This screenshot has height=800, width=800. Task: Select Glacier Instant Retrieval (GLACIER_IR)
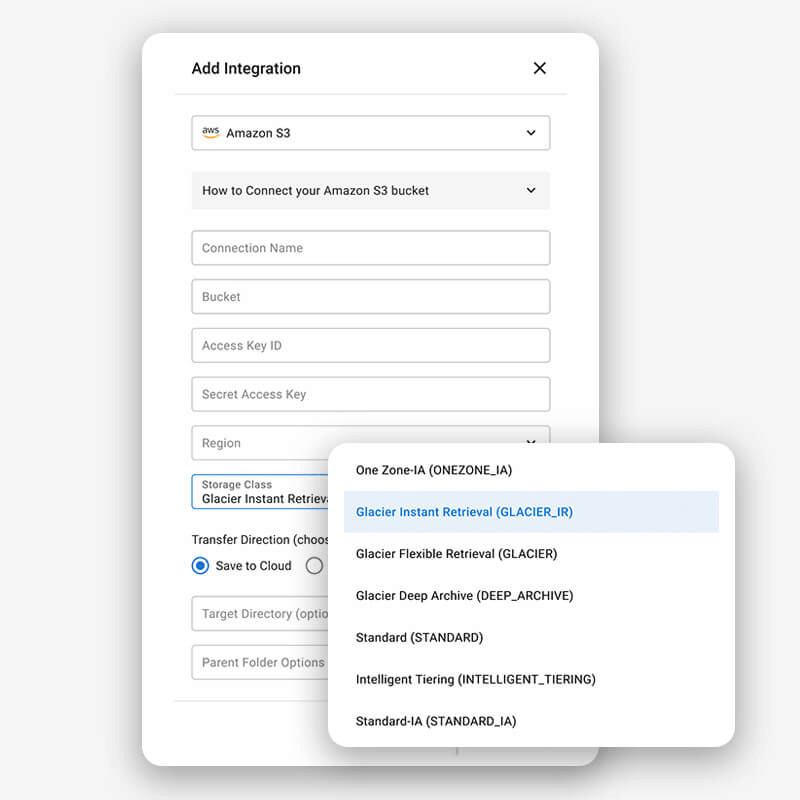464,512
